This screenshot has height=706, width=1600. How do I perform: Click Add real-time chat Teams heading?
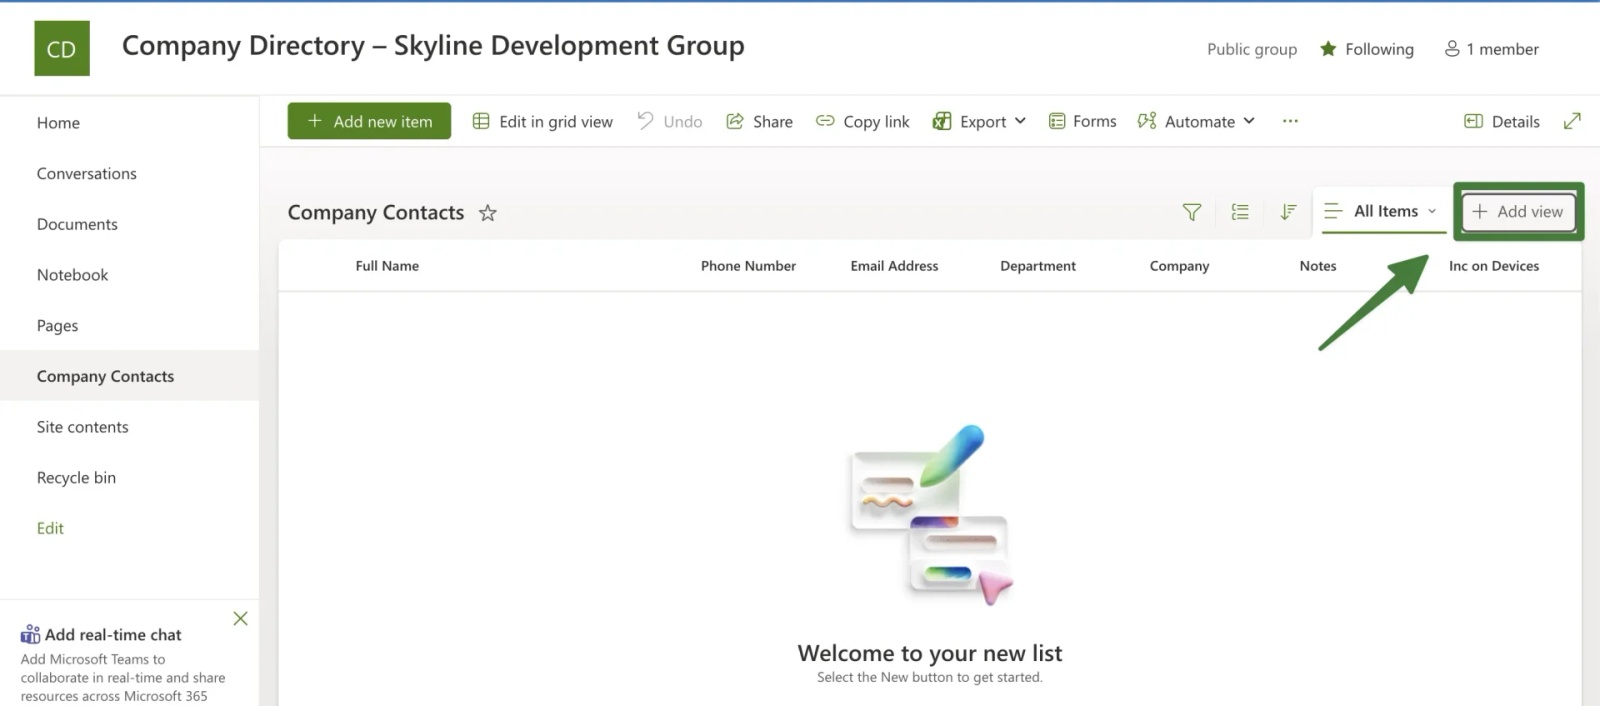tap(101, 634)
